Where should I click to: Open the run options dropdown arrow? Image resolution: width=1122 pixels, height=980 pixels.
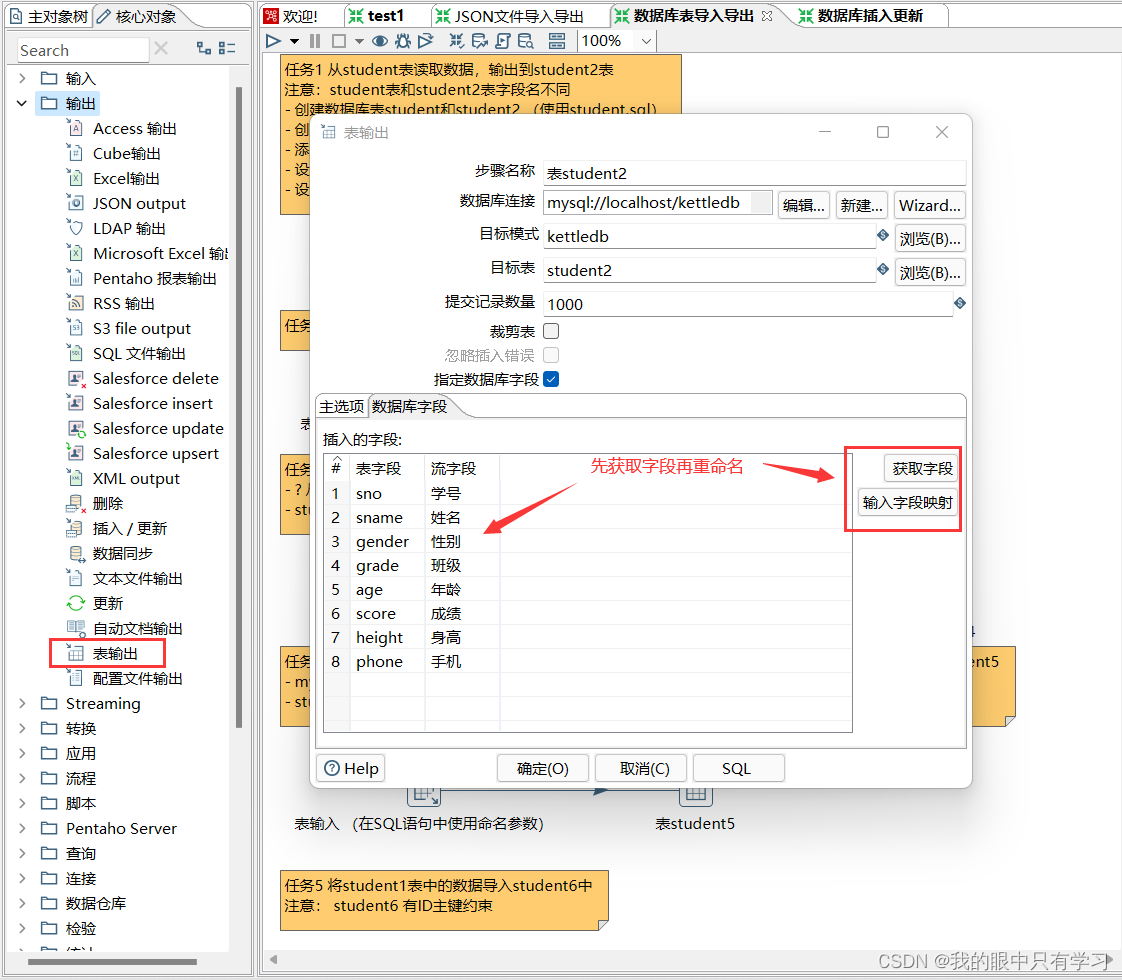(294, 41)
